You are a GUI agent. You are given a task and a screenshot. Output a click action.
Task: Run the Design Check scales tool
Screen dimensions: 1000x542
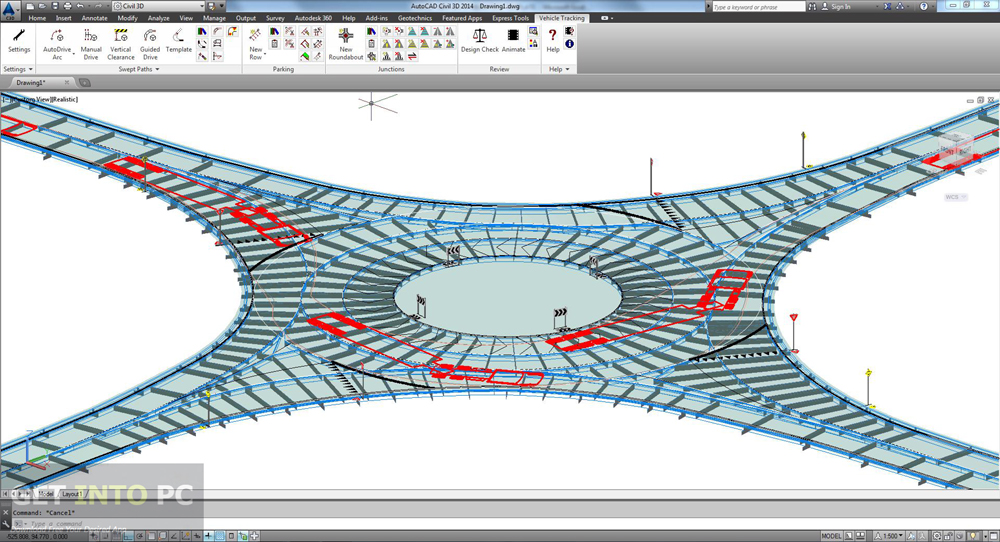pyautogui.click(x=480, y=40)
